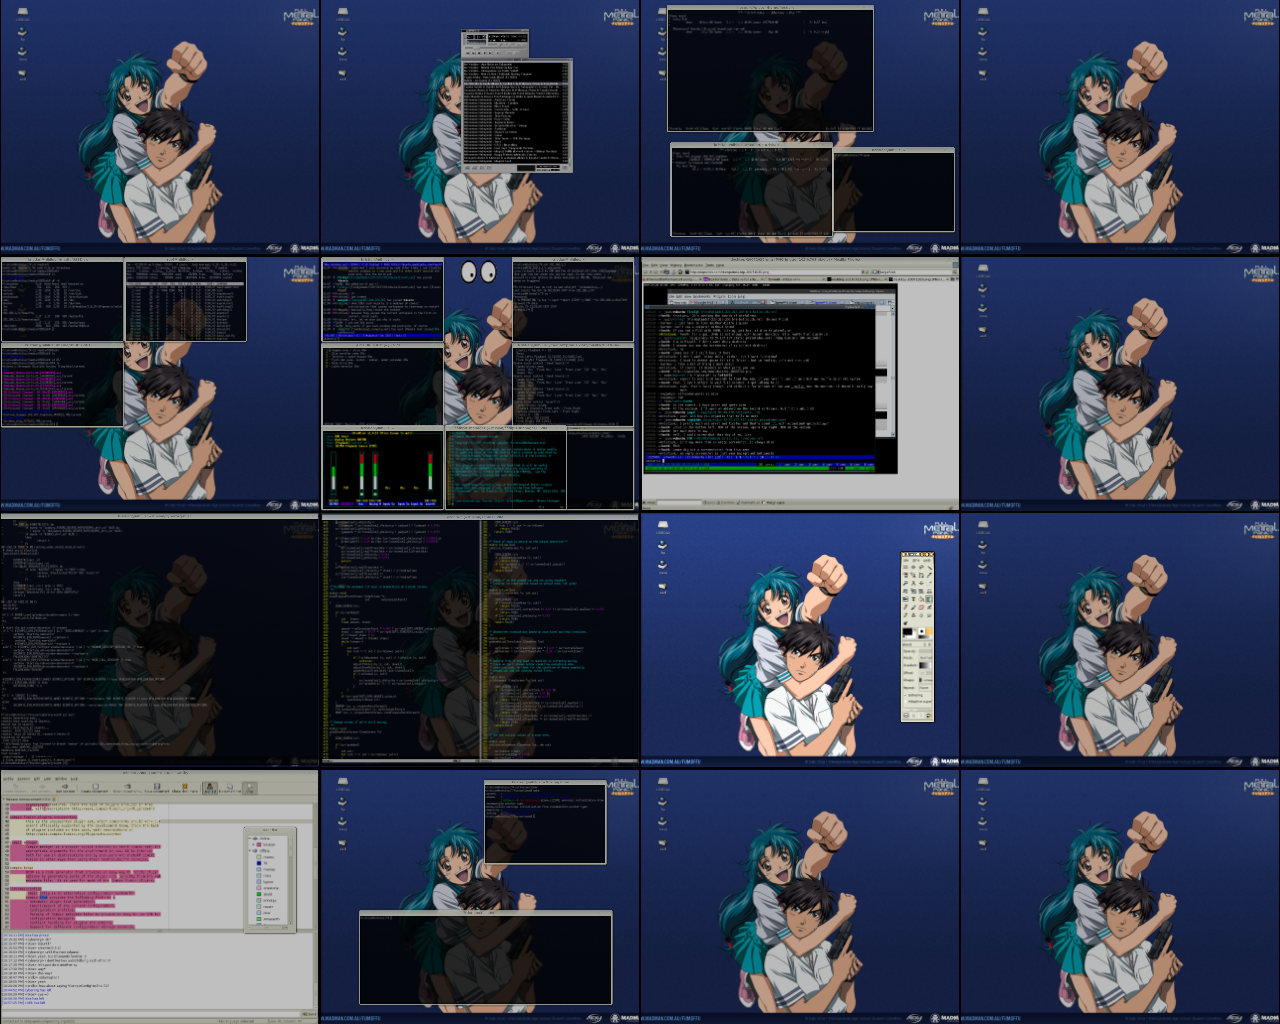1280x1024 pixels.
Task: Click the blue user color swatch in Gobby
Action: pos(259,863)
